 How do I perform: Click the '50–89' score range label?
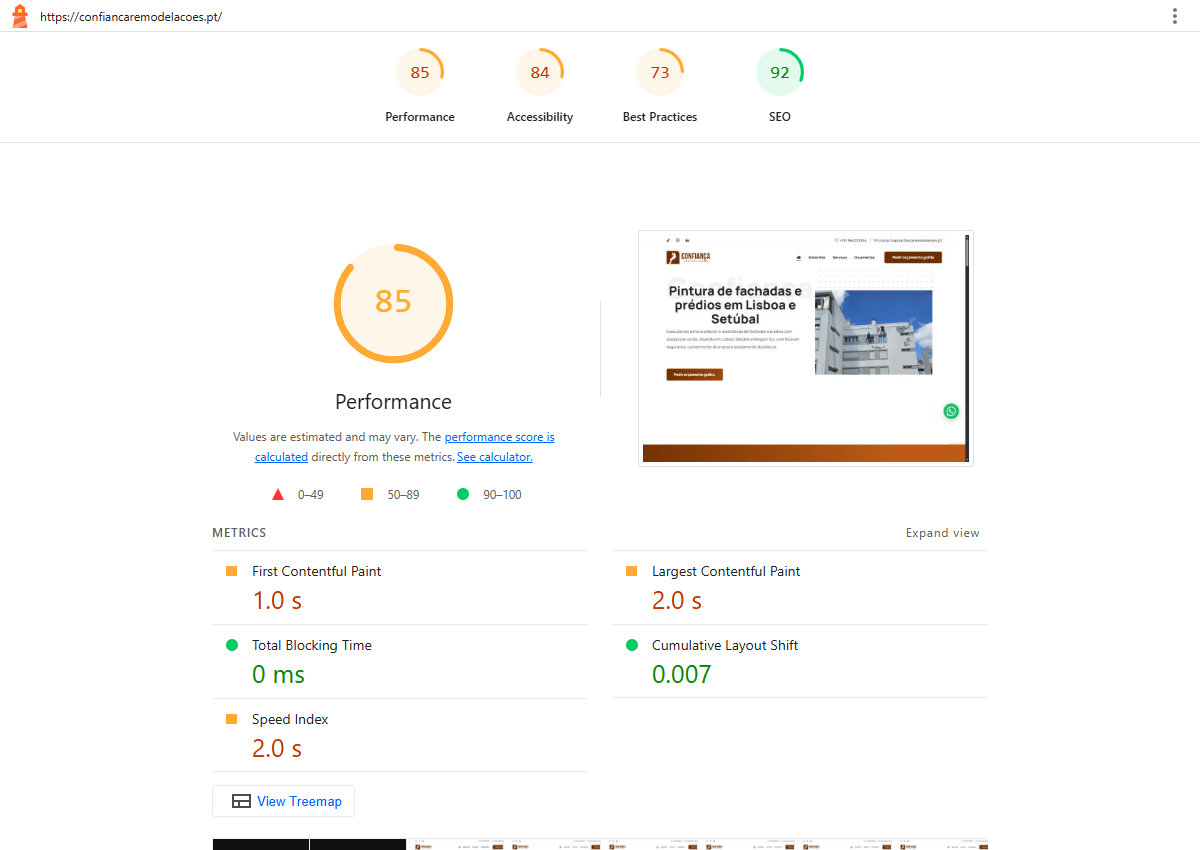click(404, 495)
